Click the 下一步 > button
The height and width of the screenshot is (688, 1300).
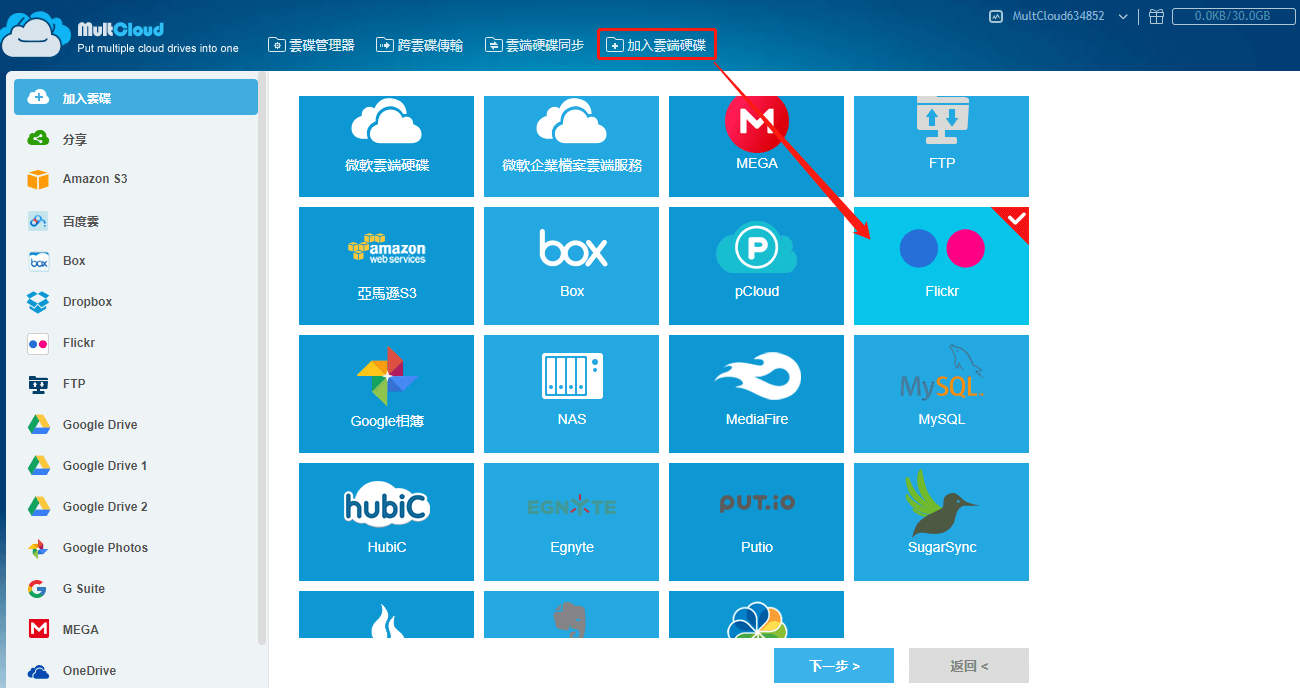click(x=834, y=665)
